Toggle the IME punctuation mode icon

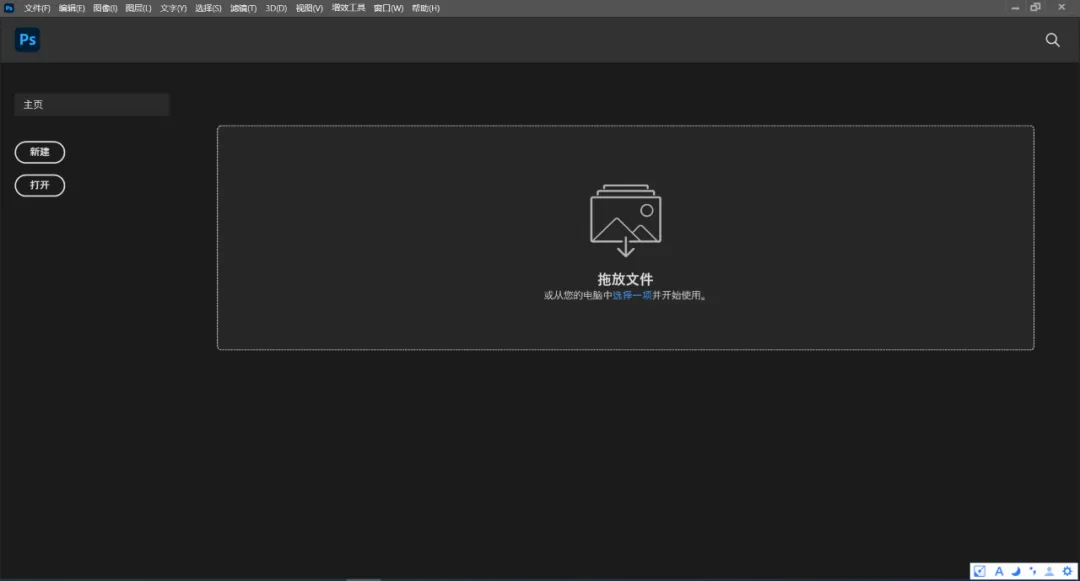(1032, 571)
